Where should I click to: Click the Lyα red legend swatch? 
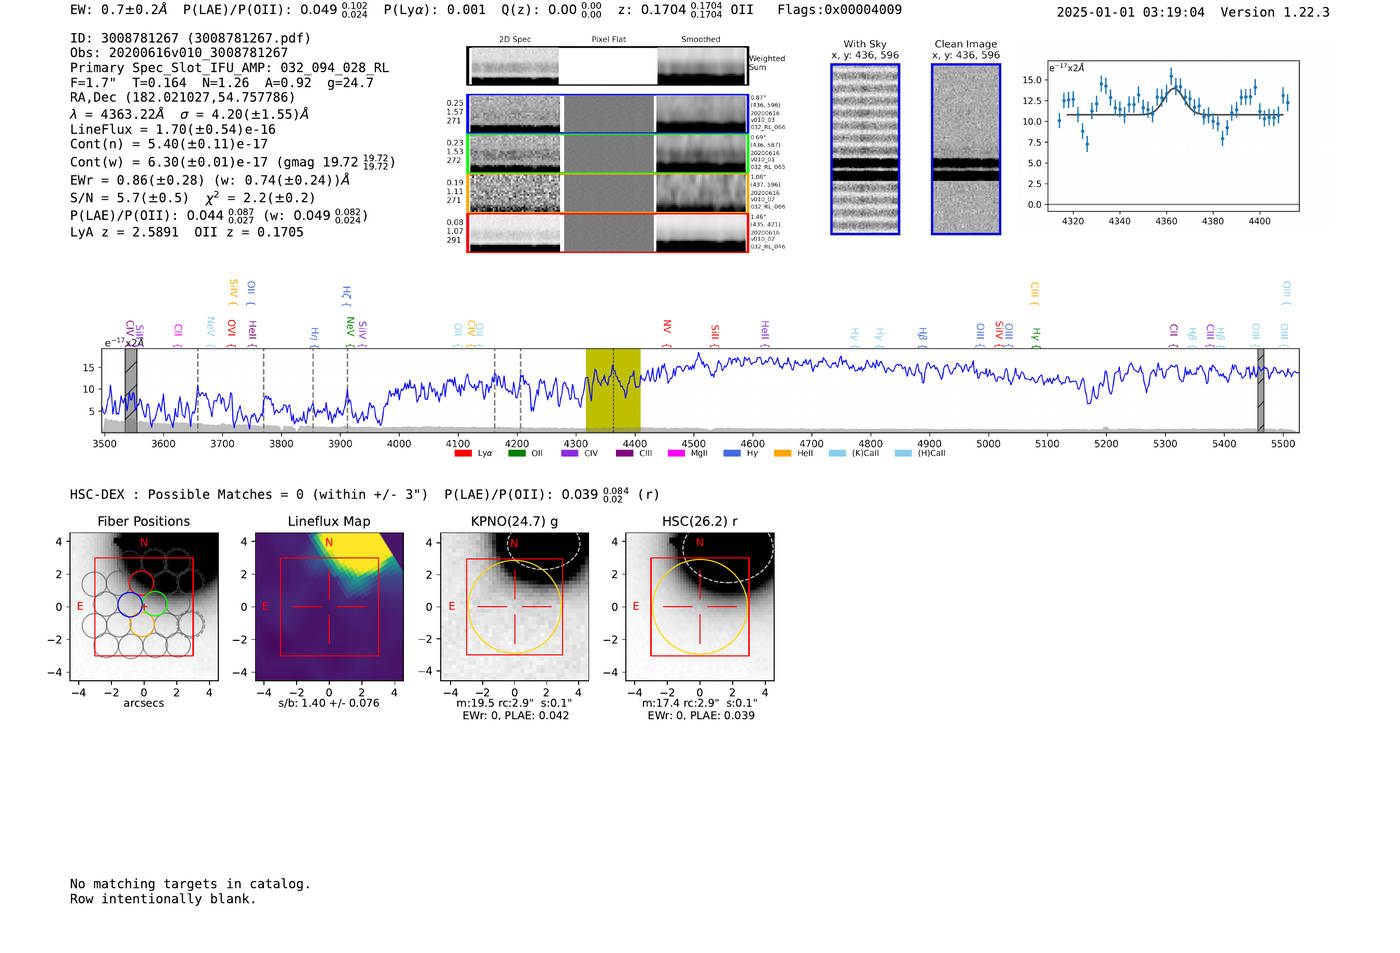[x=462, y=453]
